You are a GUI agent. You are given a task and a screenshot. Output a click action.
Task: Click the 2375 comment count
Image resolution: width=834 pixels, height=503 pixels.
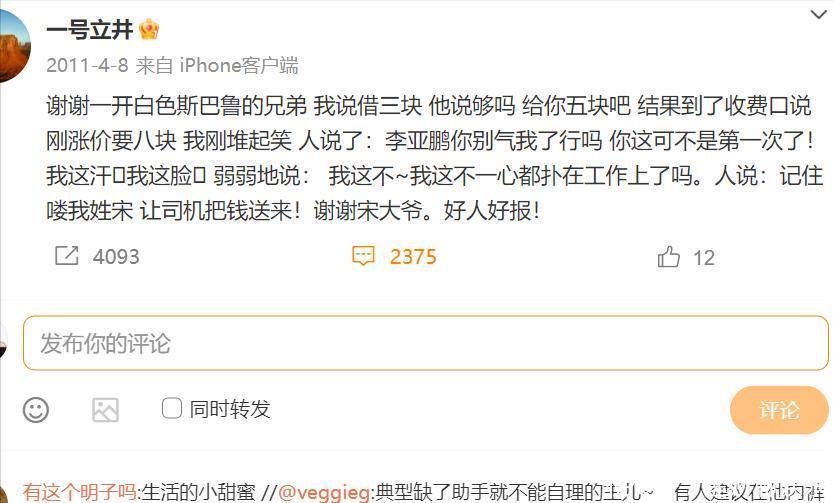(413, 257)
